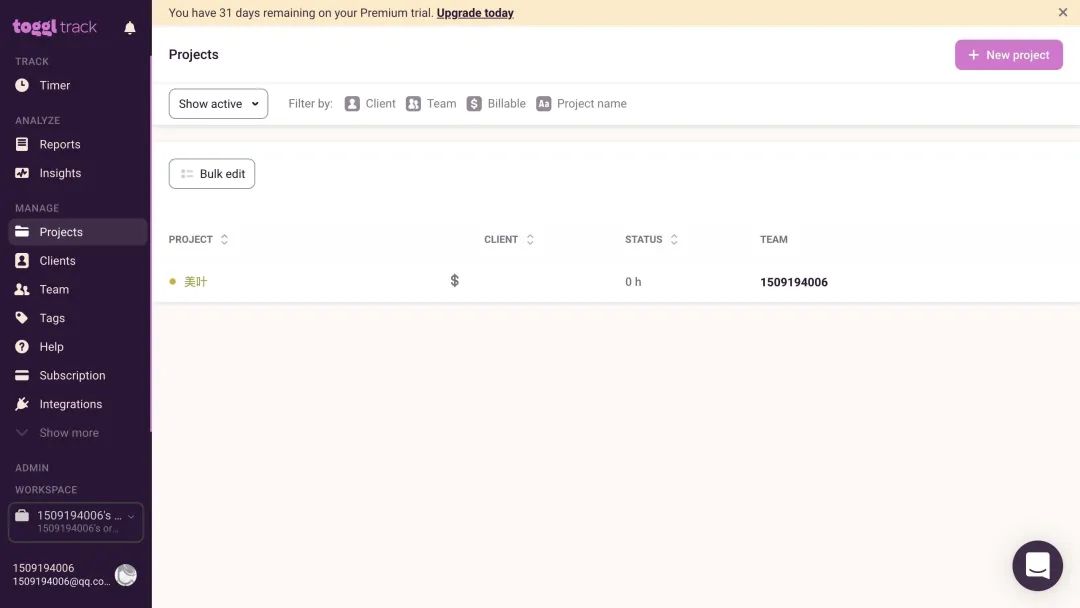
Task: Click the Project name filter icon
Action: point(543,103)
